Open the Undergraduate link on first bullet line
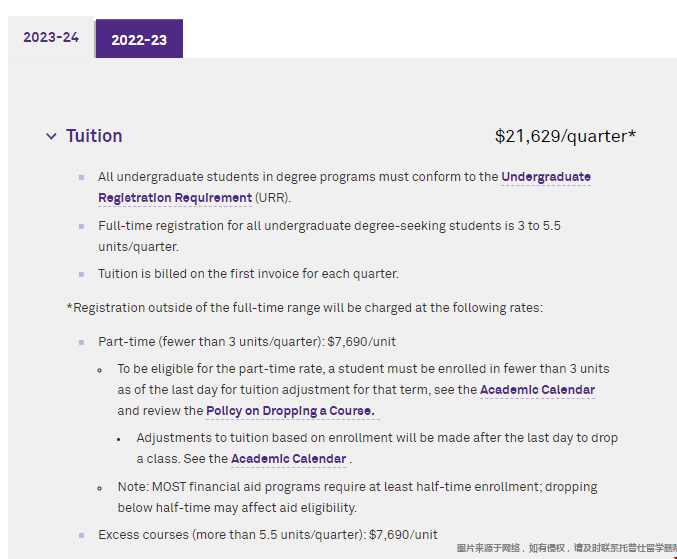The height and width of the screenshot is (559, 677). click(x=546, y=177)
